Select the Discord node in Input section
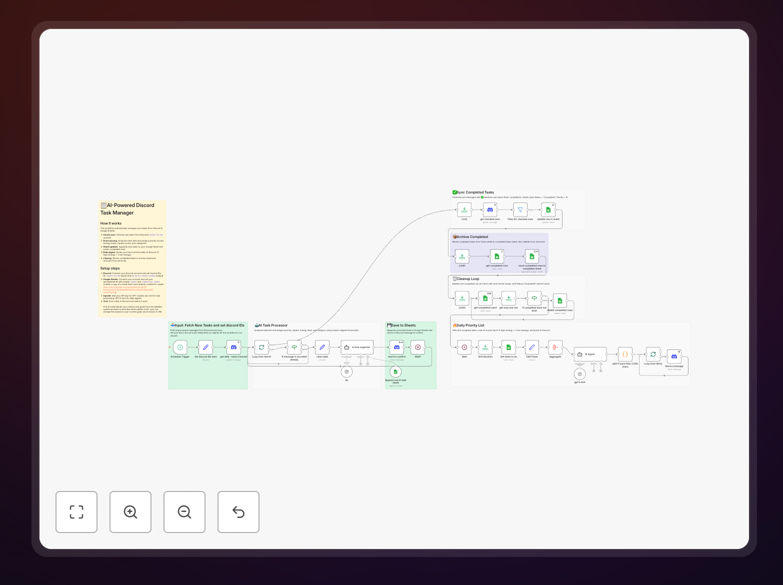 point(233,347)
